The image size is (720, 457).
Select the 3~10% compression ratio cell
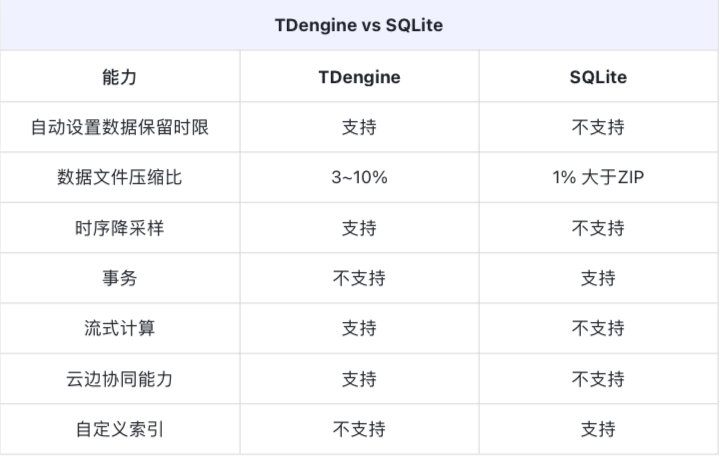(x=359, y=178)
